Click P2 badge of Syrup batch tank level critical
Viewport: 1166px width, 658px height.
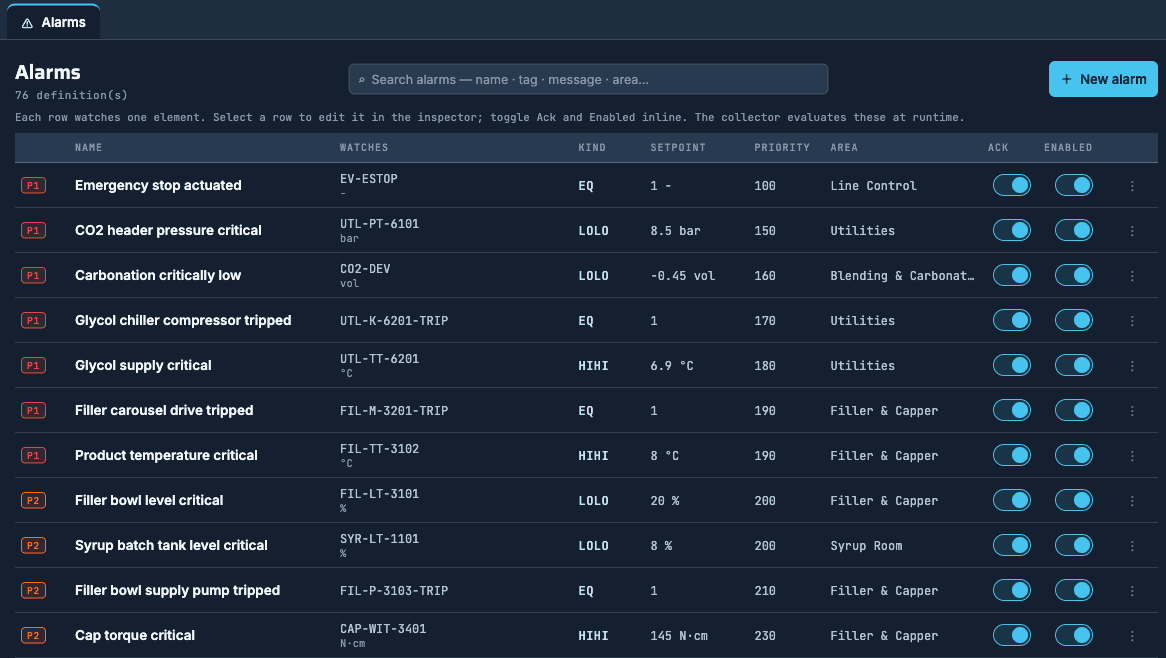pyautogui.click(x=33, y=545)
